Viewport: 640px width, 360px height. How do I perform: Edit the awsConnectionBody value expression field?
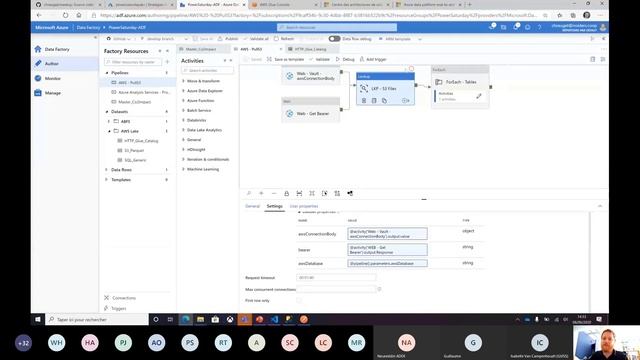pyautogui.click(x=387, y=233)
